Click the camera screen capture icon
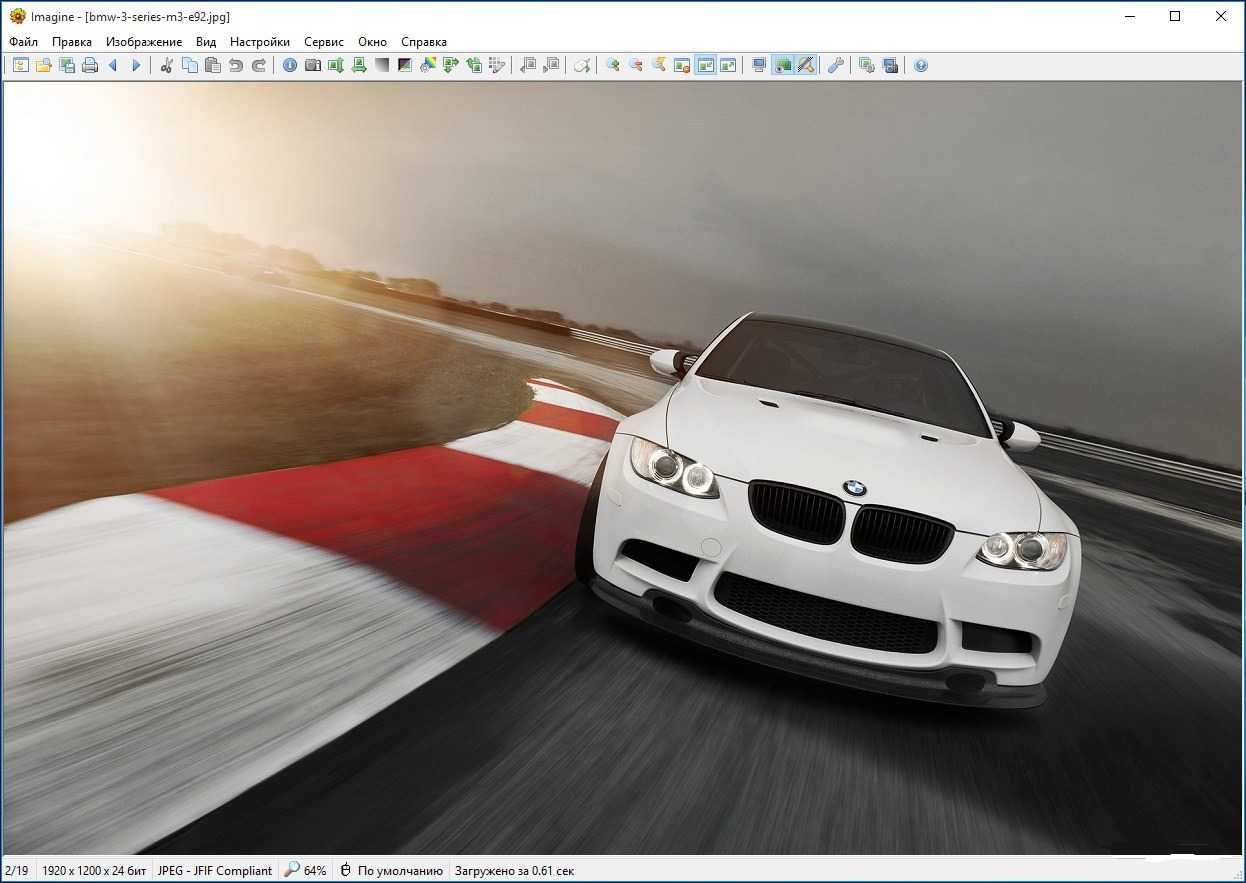Image resolution: width=1246 pixels, height=883 pixels. point(313,66)
